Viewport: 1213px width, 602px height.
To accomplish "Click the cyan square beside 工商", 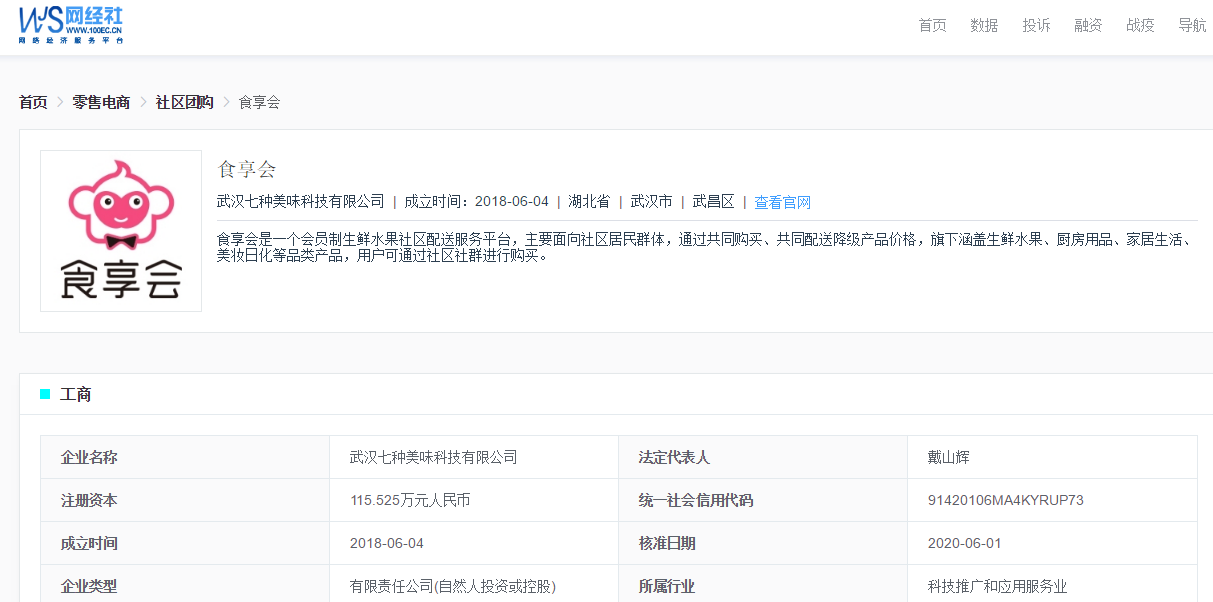I will pyautogui.click(x=45, y=395).
